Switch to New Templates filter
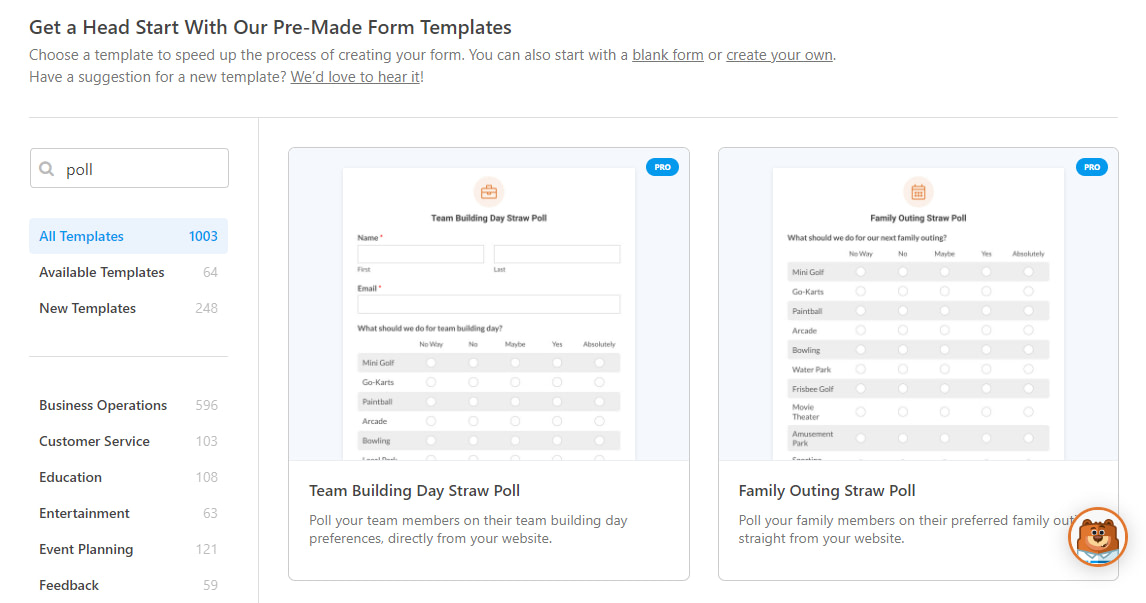 (87, 308)
